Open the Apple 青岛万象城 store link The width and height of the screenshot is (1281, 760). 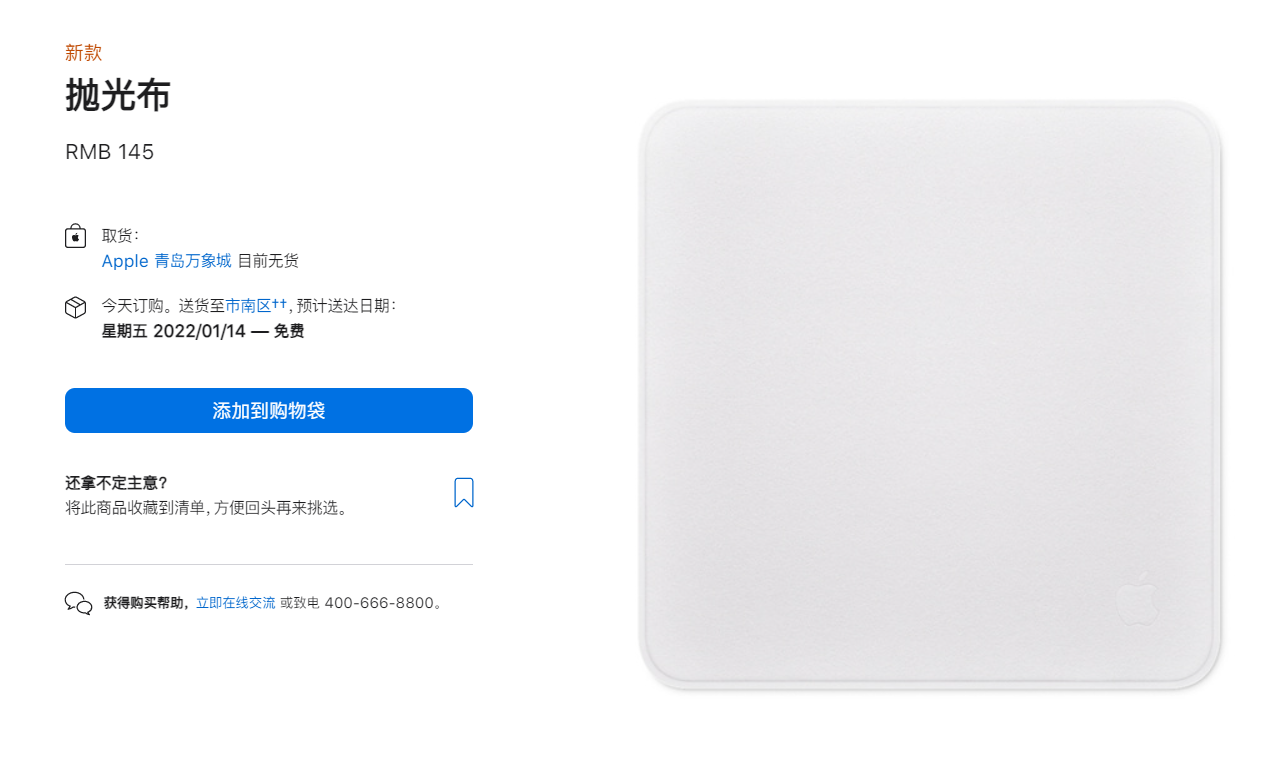click(166, 261)
